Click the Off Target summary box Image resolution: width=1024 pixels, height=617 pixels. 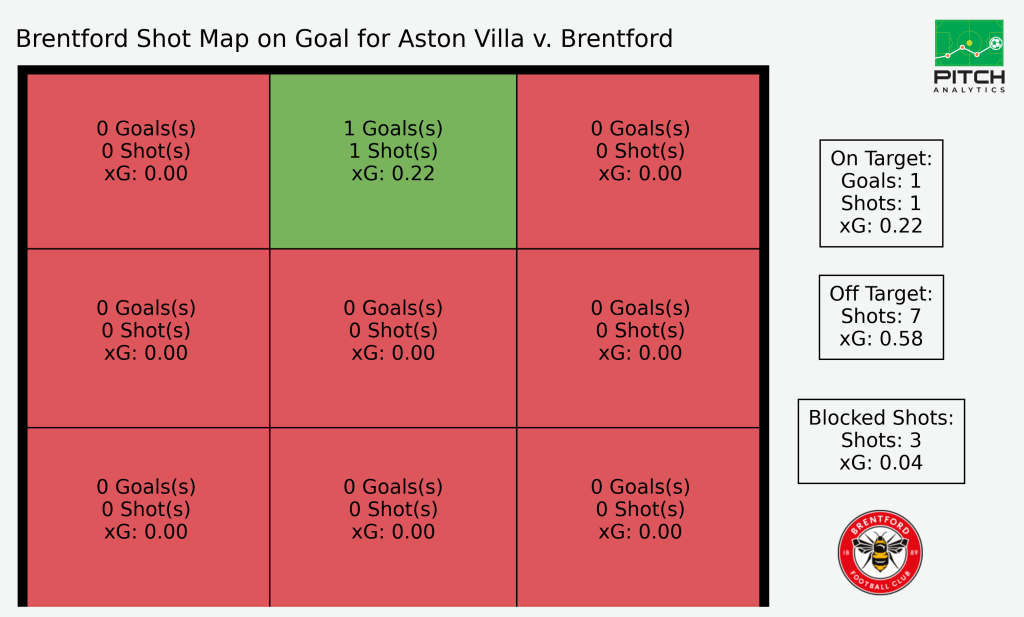click(x=881, y=317)
